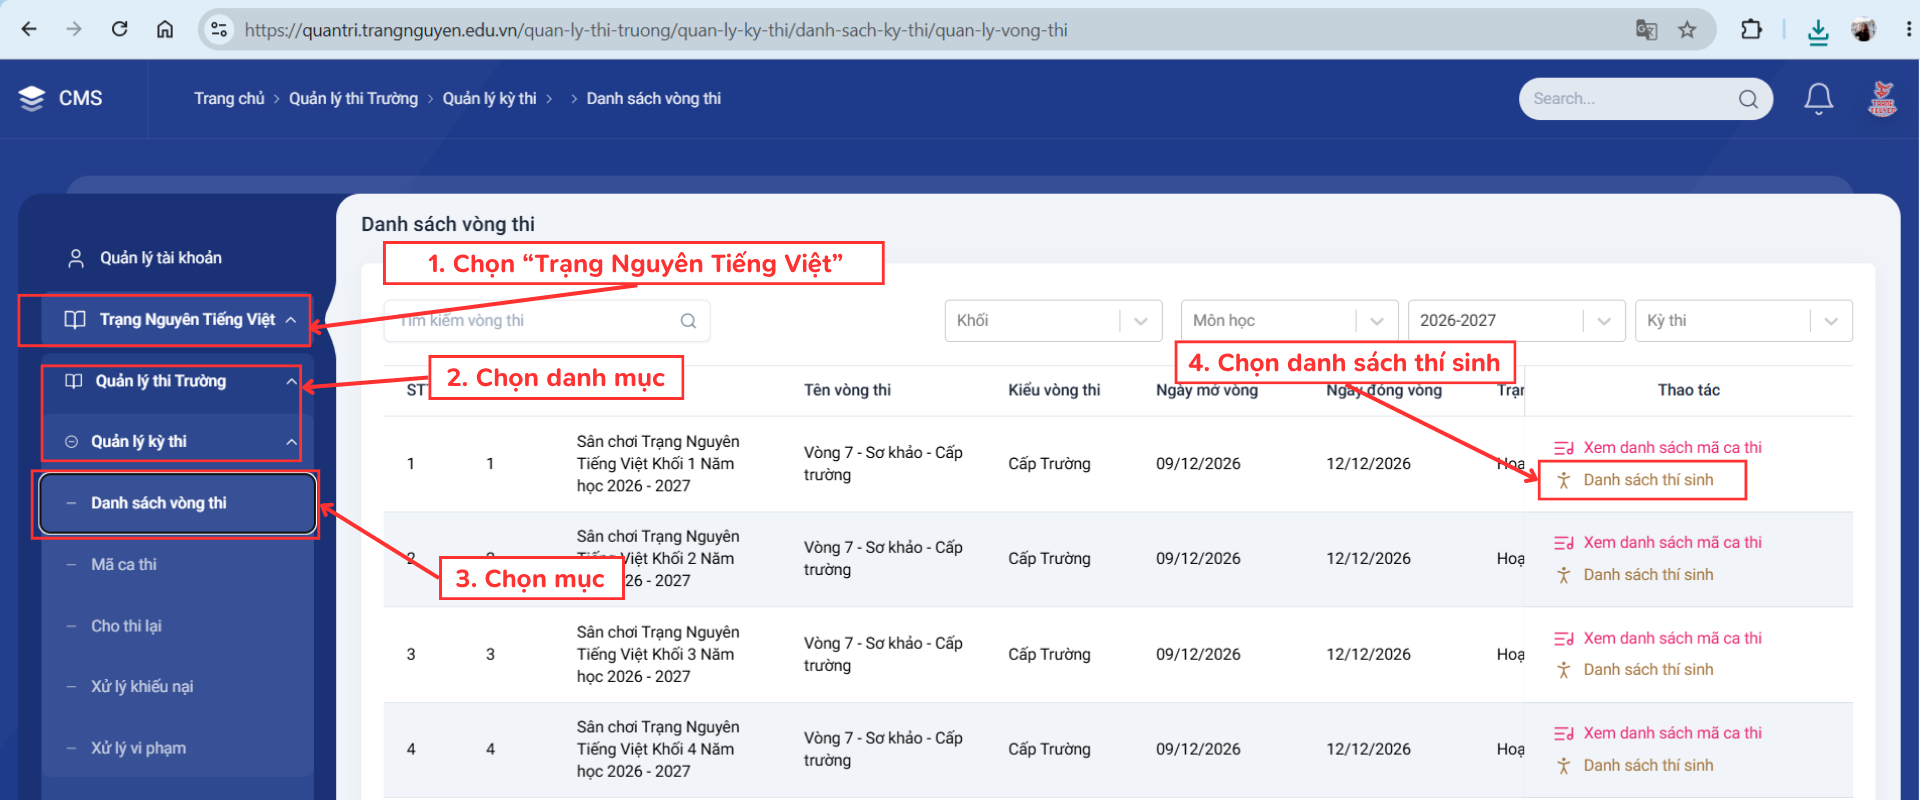Screen dimensions: 1920x800
Task: Click the person icon of Danh sách thí sinh, row 4
Action: coord(1564,765)
